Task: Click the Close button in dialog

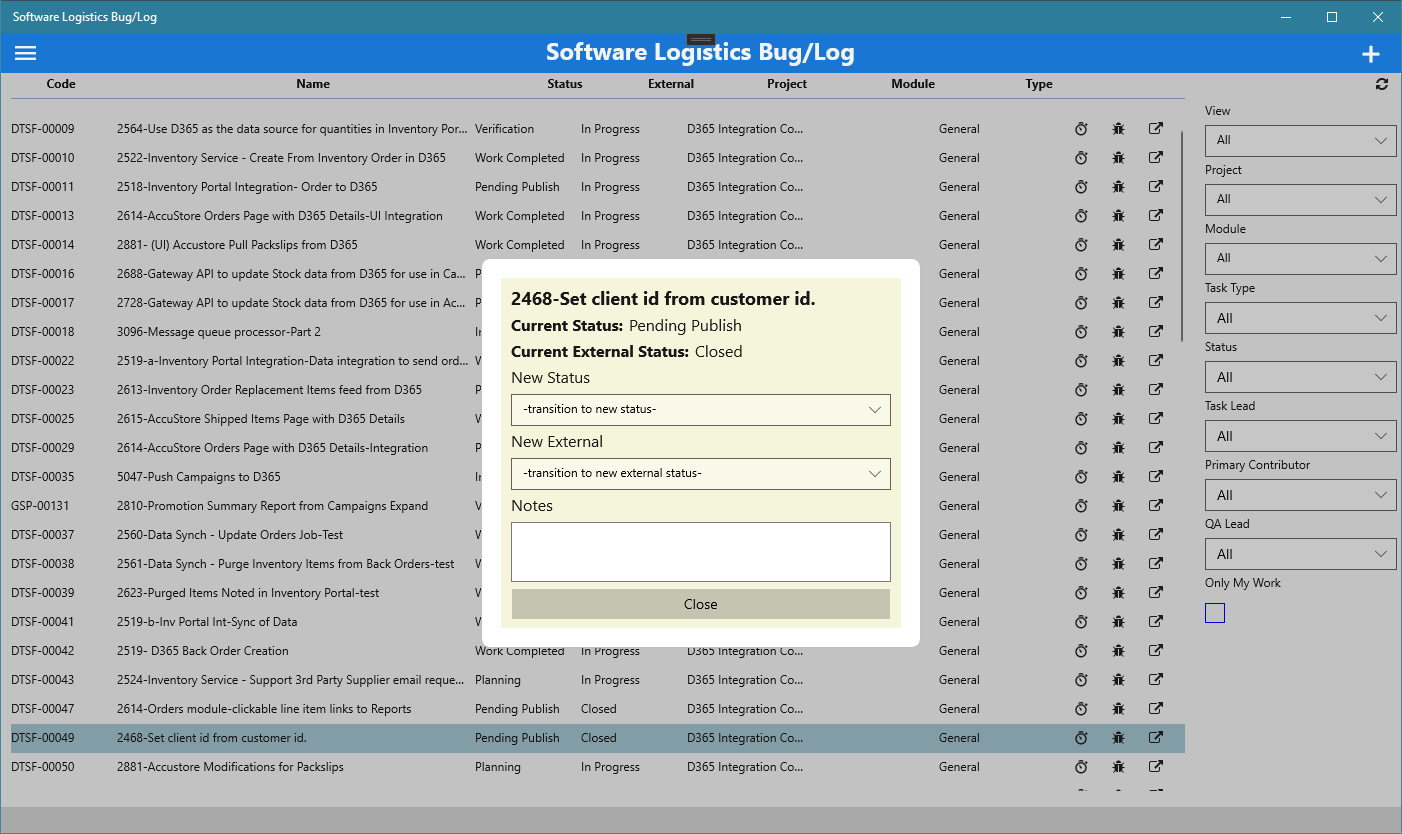Action: coord(701,604)
